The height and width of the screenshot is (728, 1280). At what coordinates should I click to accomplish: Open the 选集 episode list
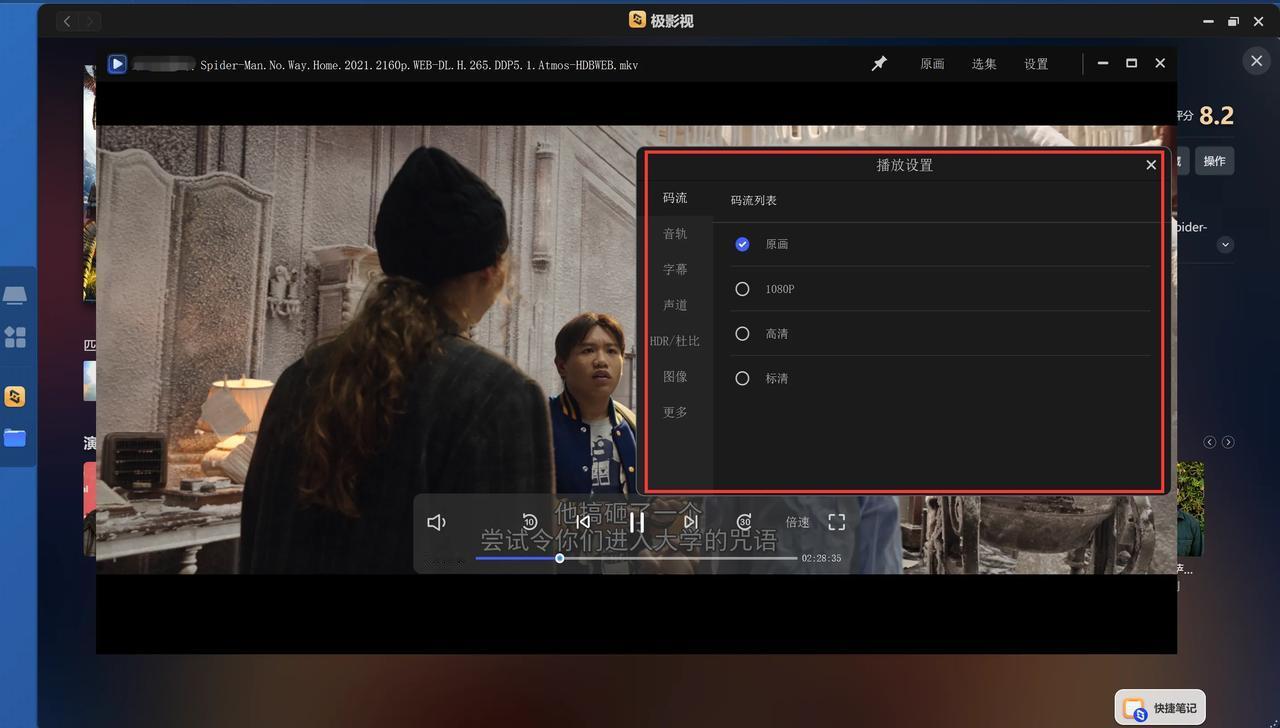pos(984,64)
